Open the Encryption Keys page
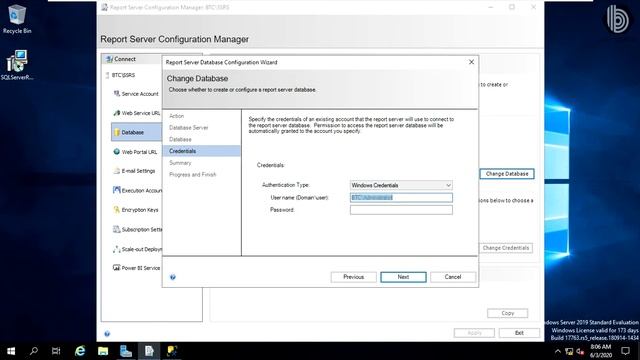Image resolution: width=640 pixels, height=360 pixels. pyautogui.click(x=136, y=210)
